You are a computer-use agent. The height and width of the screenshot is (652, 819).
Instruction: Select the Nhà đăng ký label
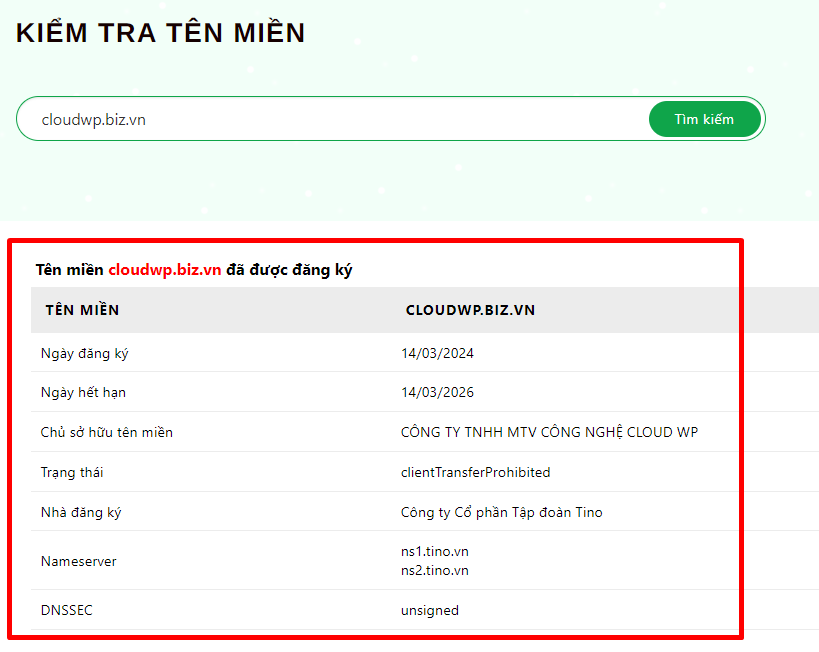point(81,513)
